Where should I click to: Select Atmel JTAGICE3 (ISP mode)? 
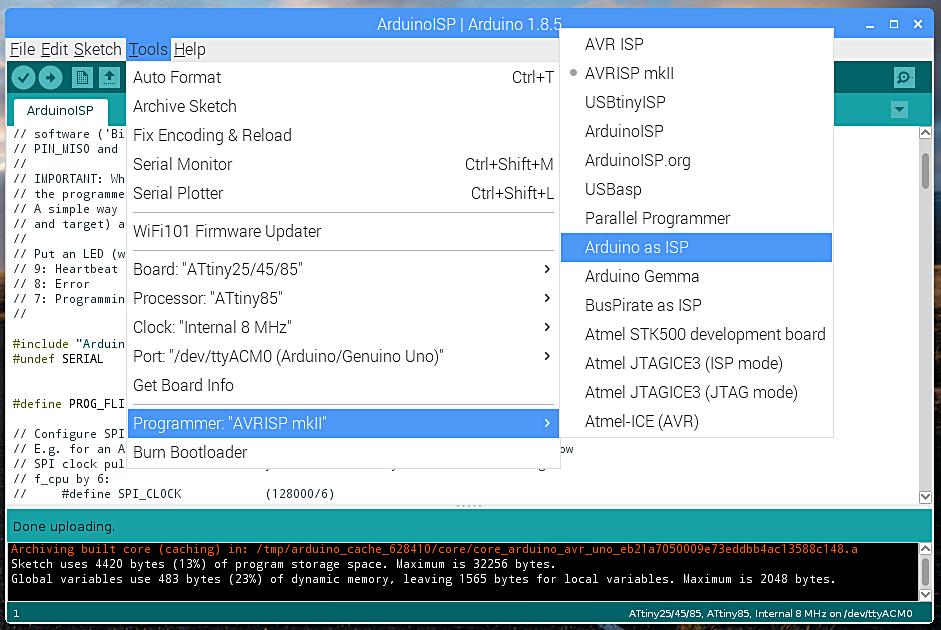(x=696, y=363)
